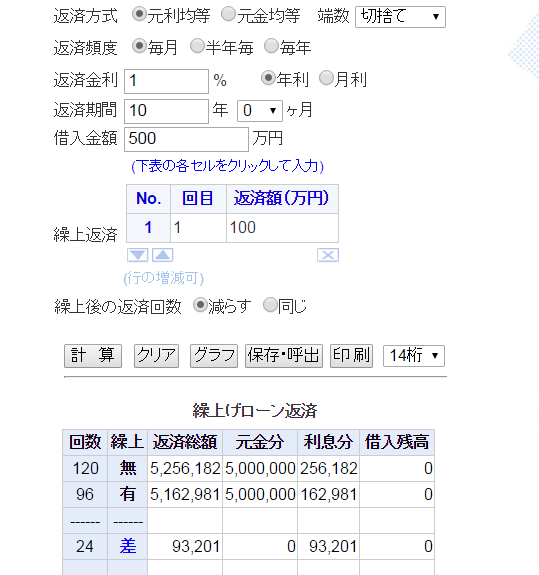Edit the 返済額 cell containing 100

point(282,228)
